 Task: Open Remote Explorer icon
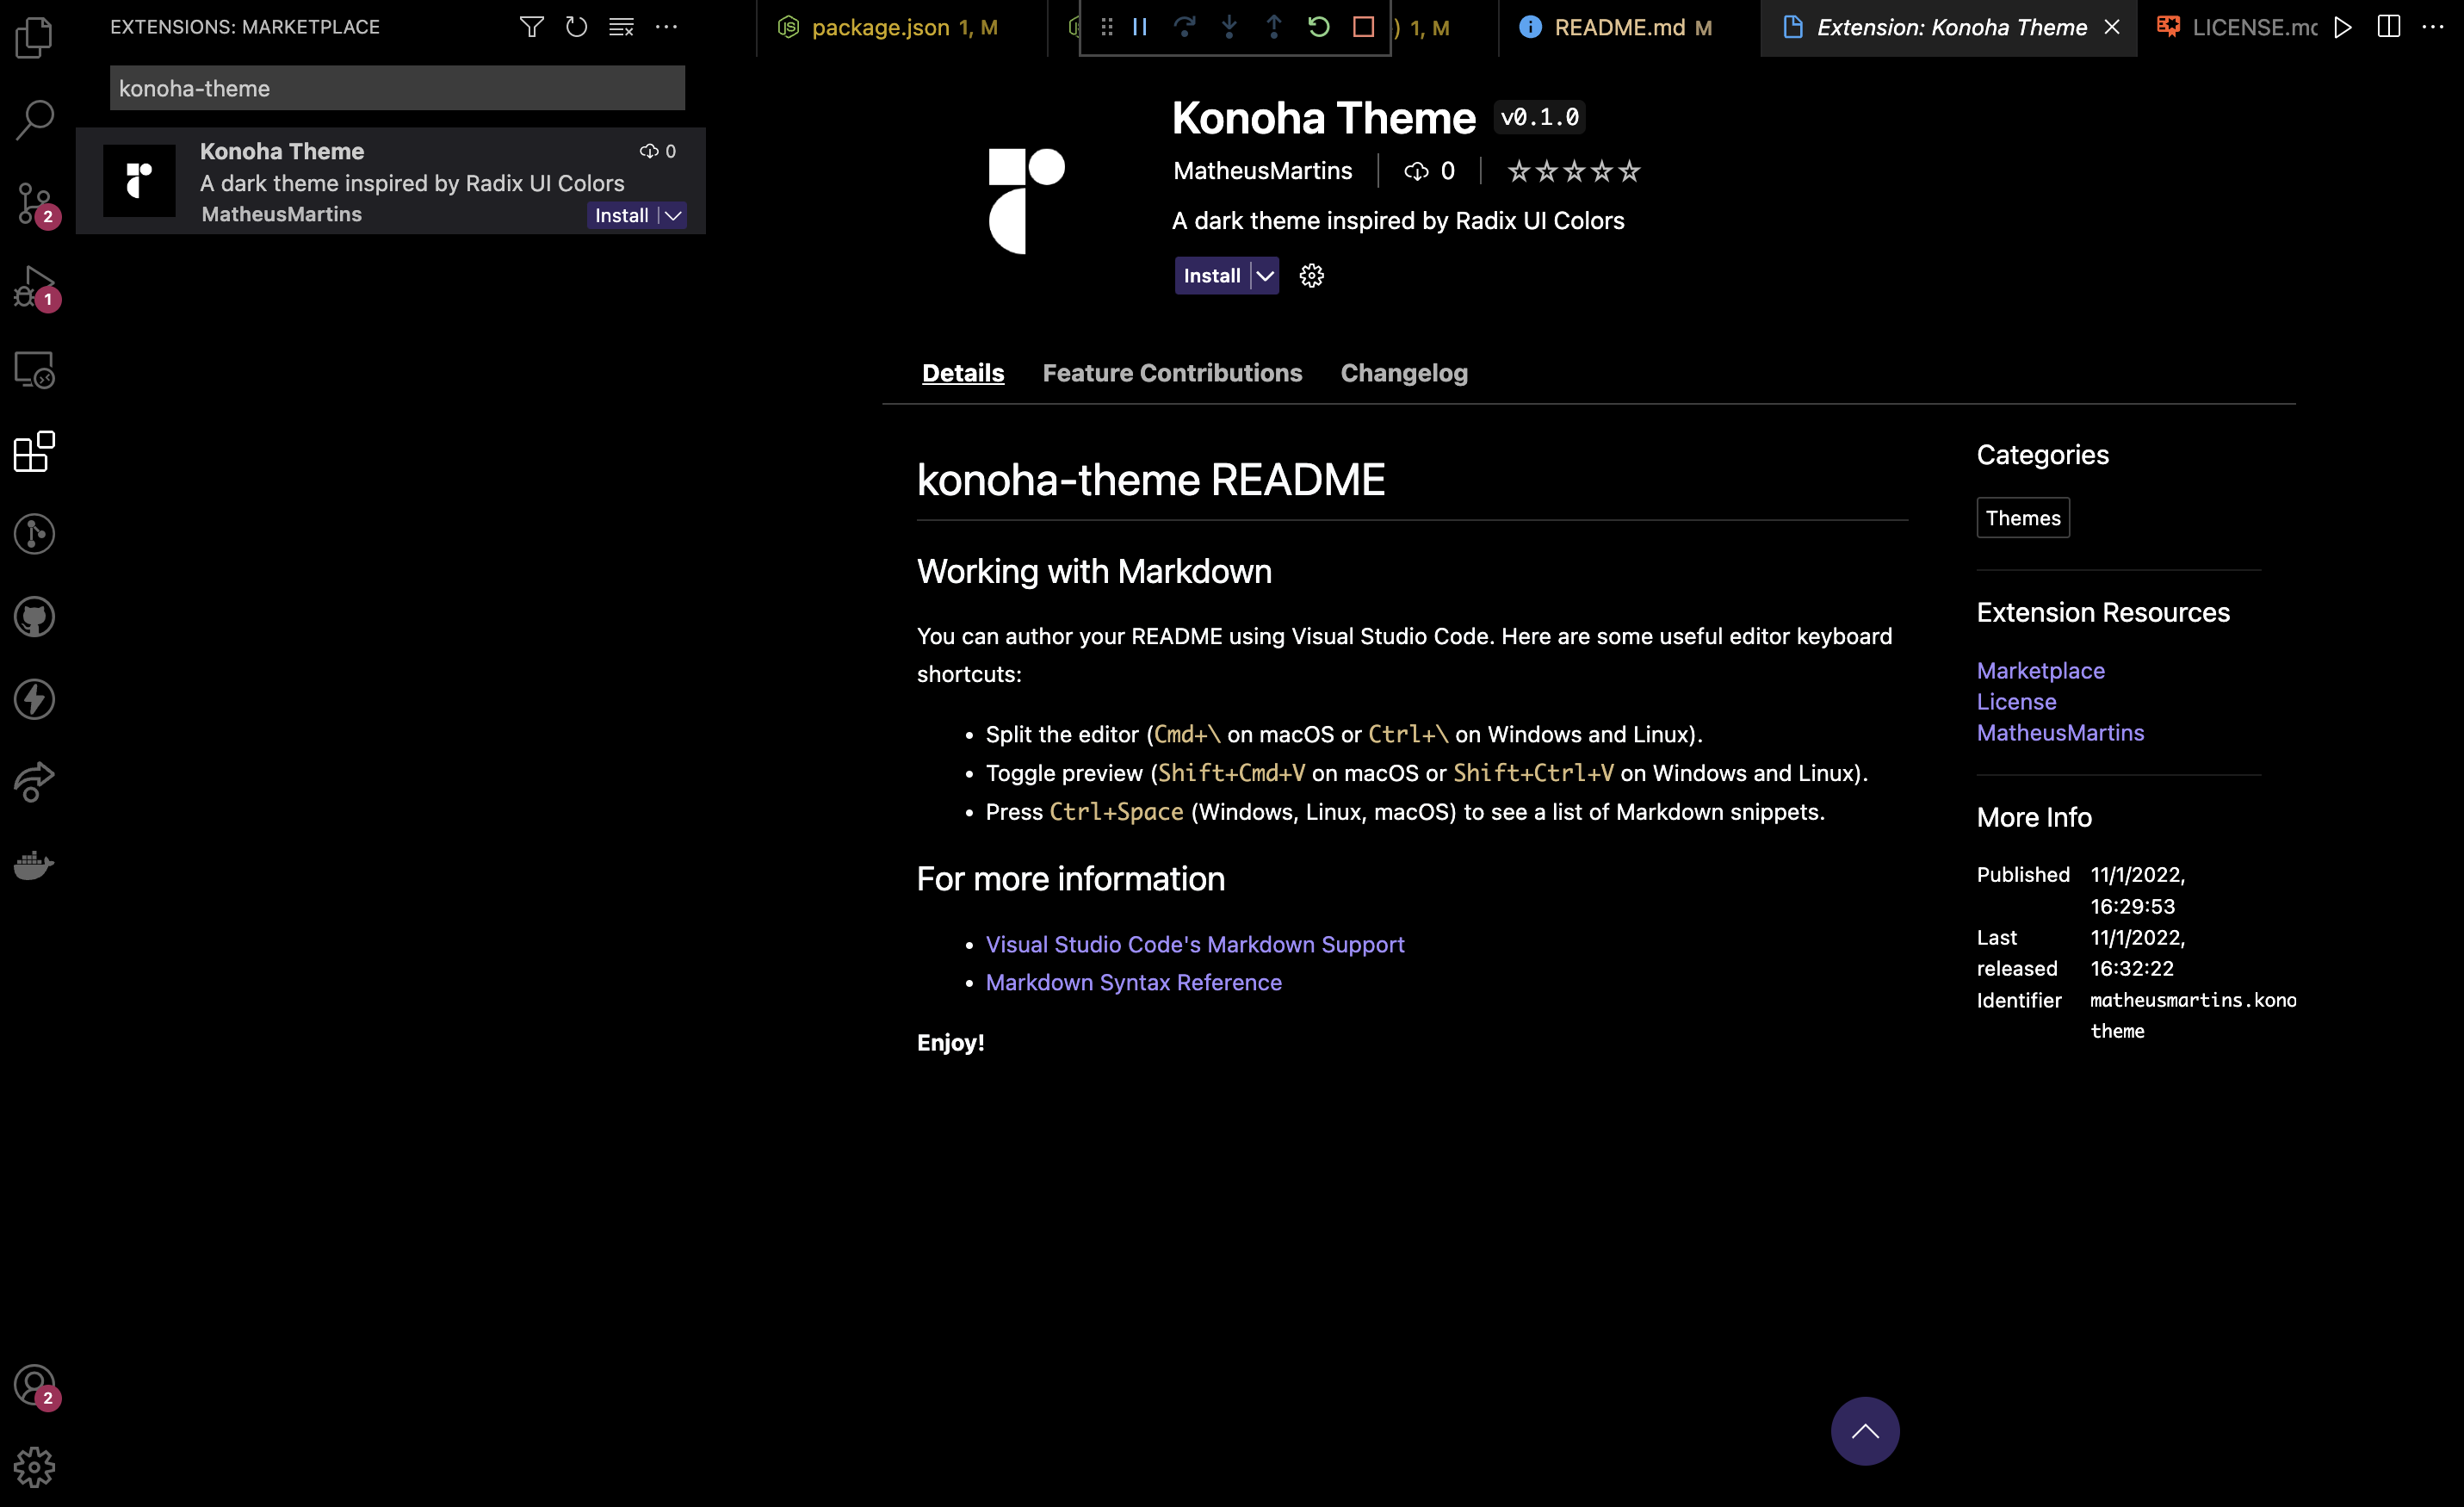coord(34,370)
